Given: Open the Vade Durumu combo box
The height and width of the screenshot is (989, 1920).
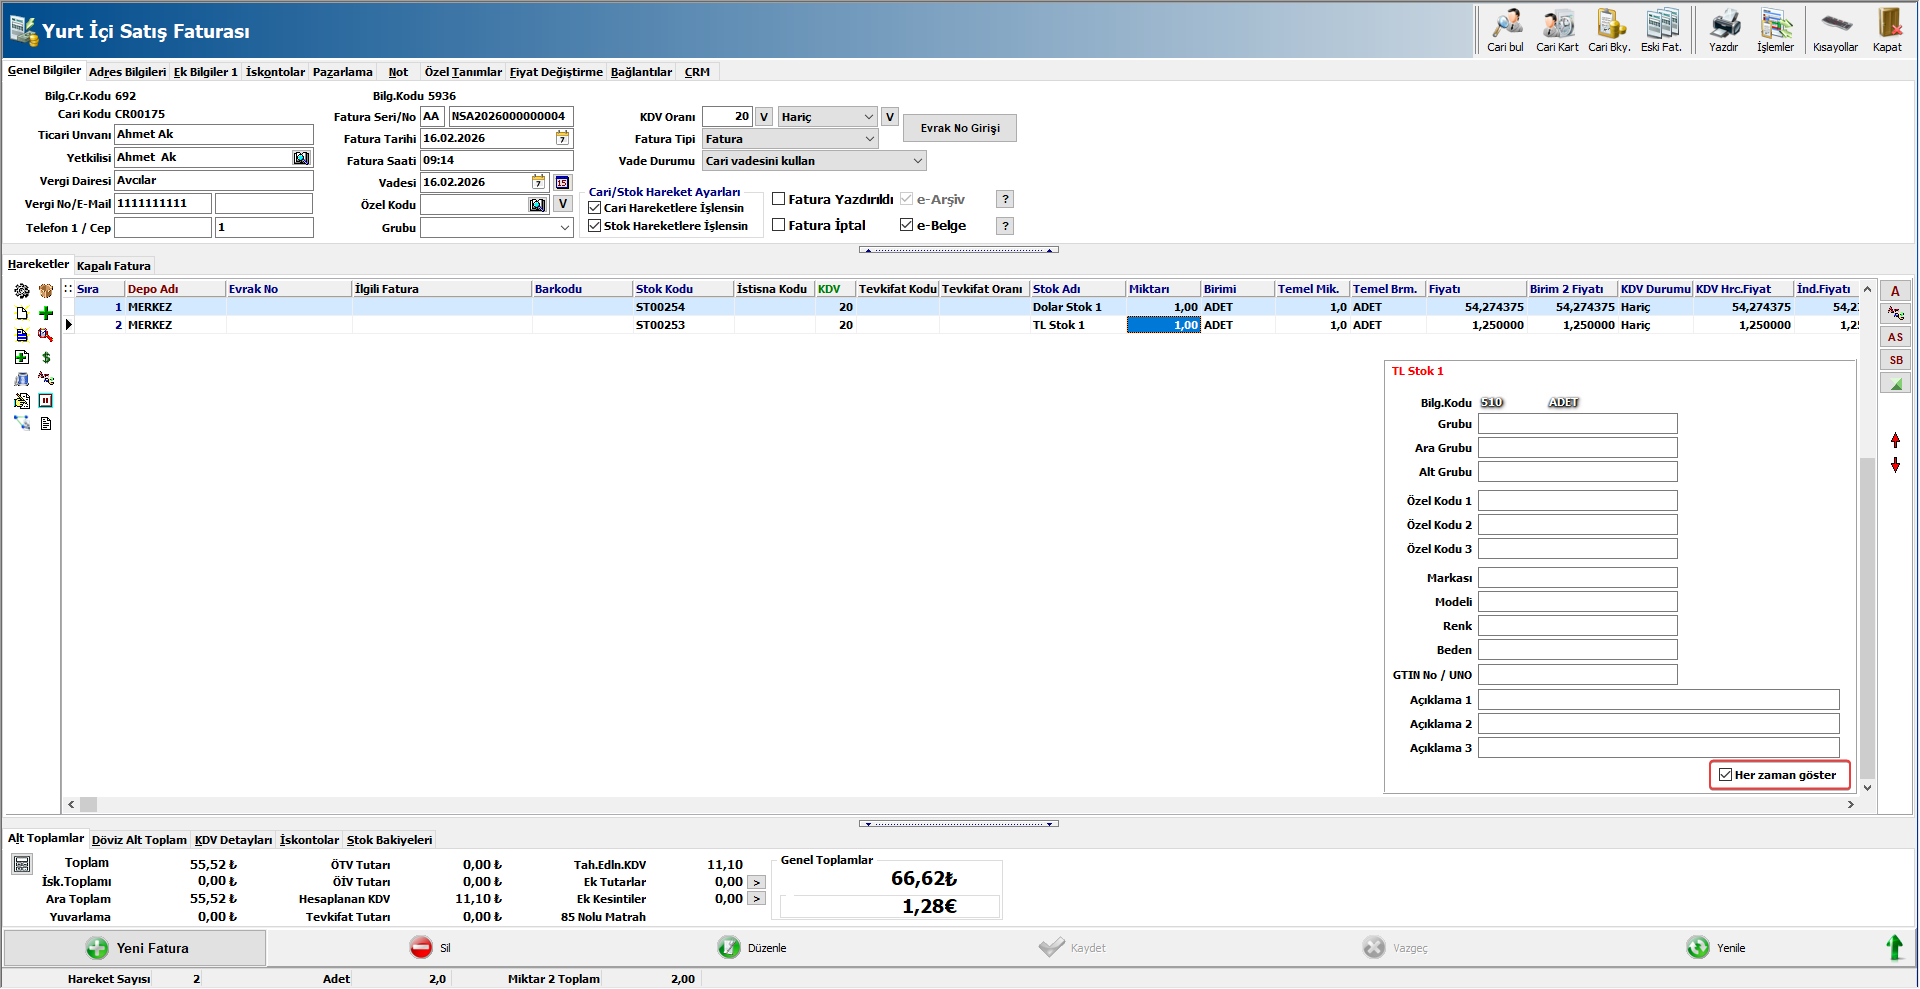Looking at the screenshot, I should coord(916,161).
